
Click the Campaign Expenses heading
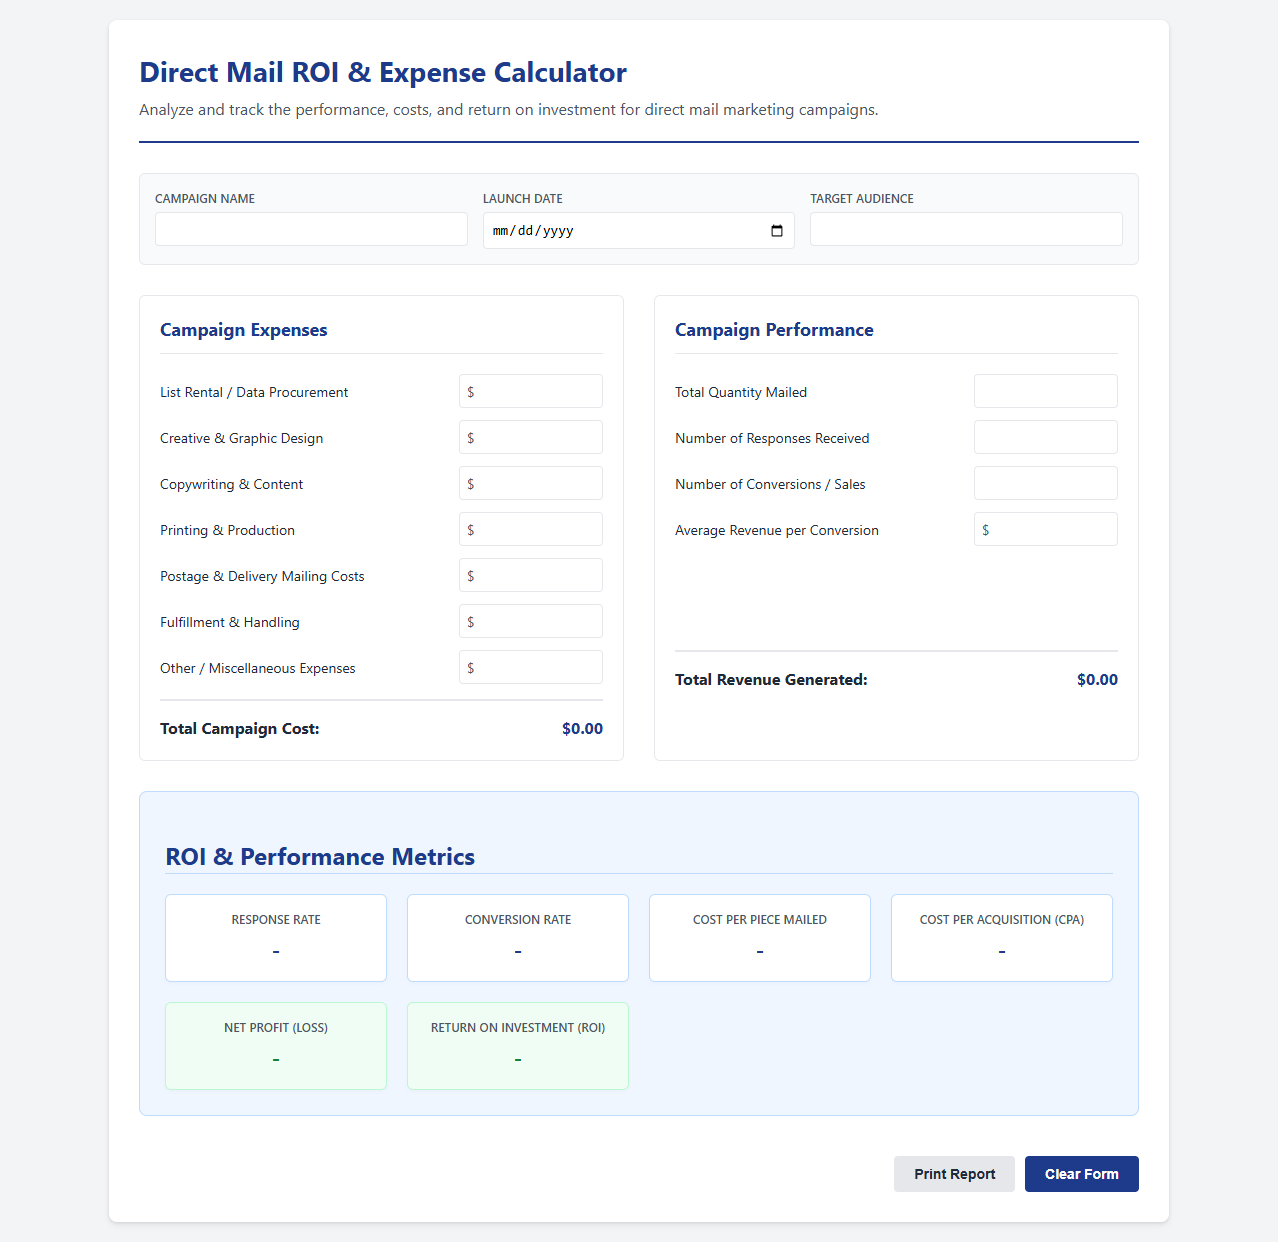(x=244, y=330)
